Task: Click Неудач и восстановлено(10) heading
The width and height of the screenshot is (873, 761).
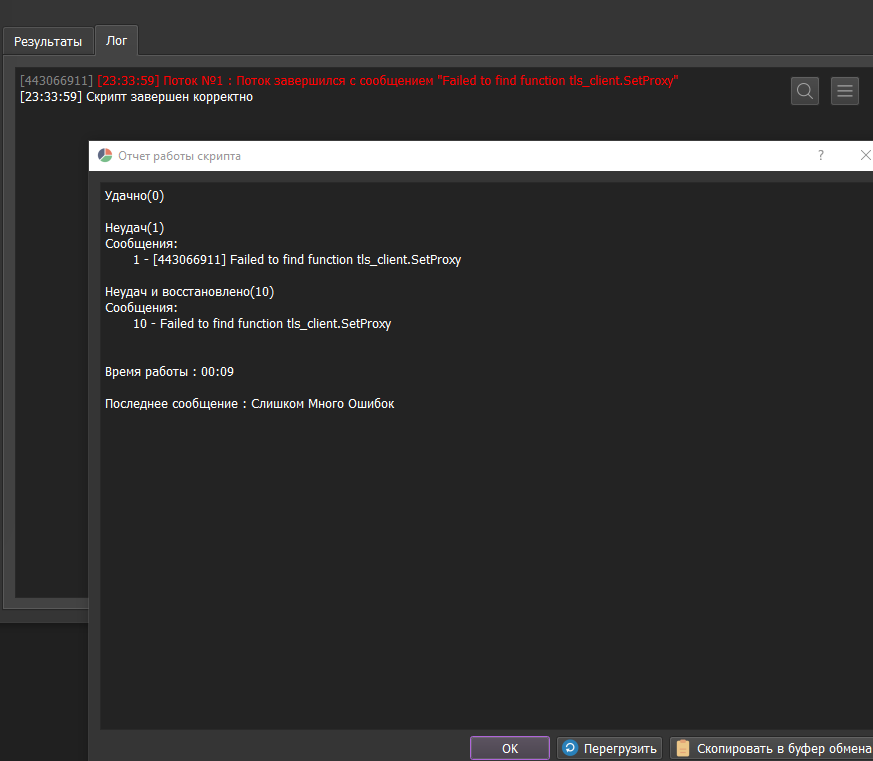Action: point(189,292)
